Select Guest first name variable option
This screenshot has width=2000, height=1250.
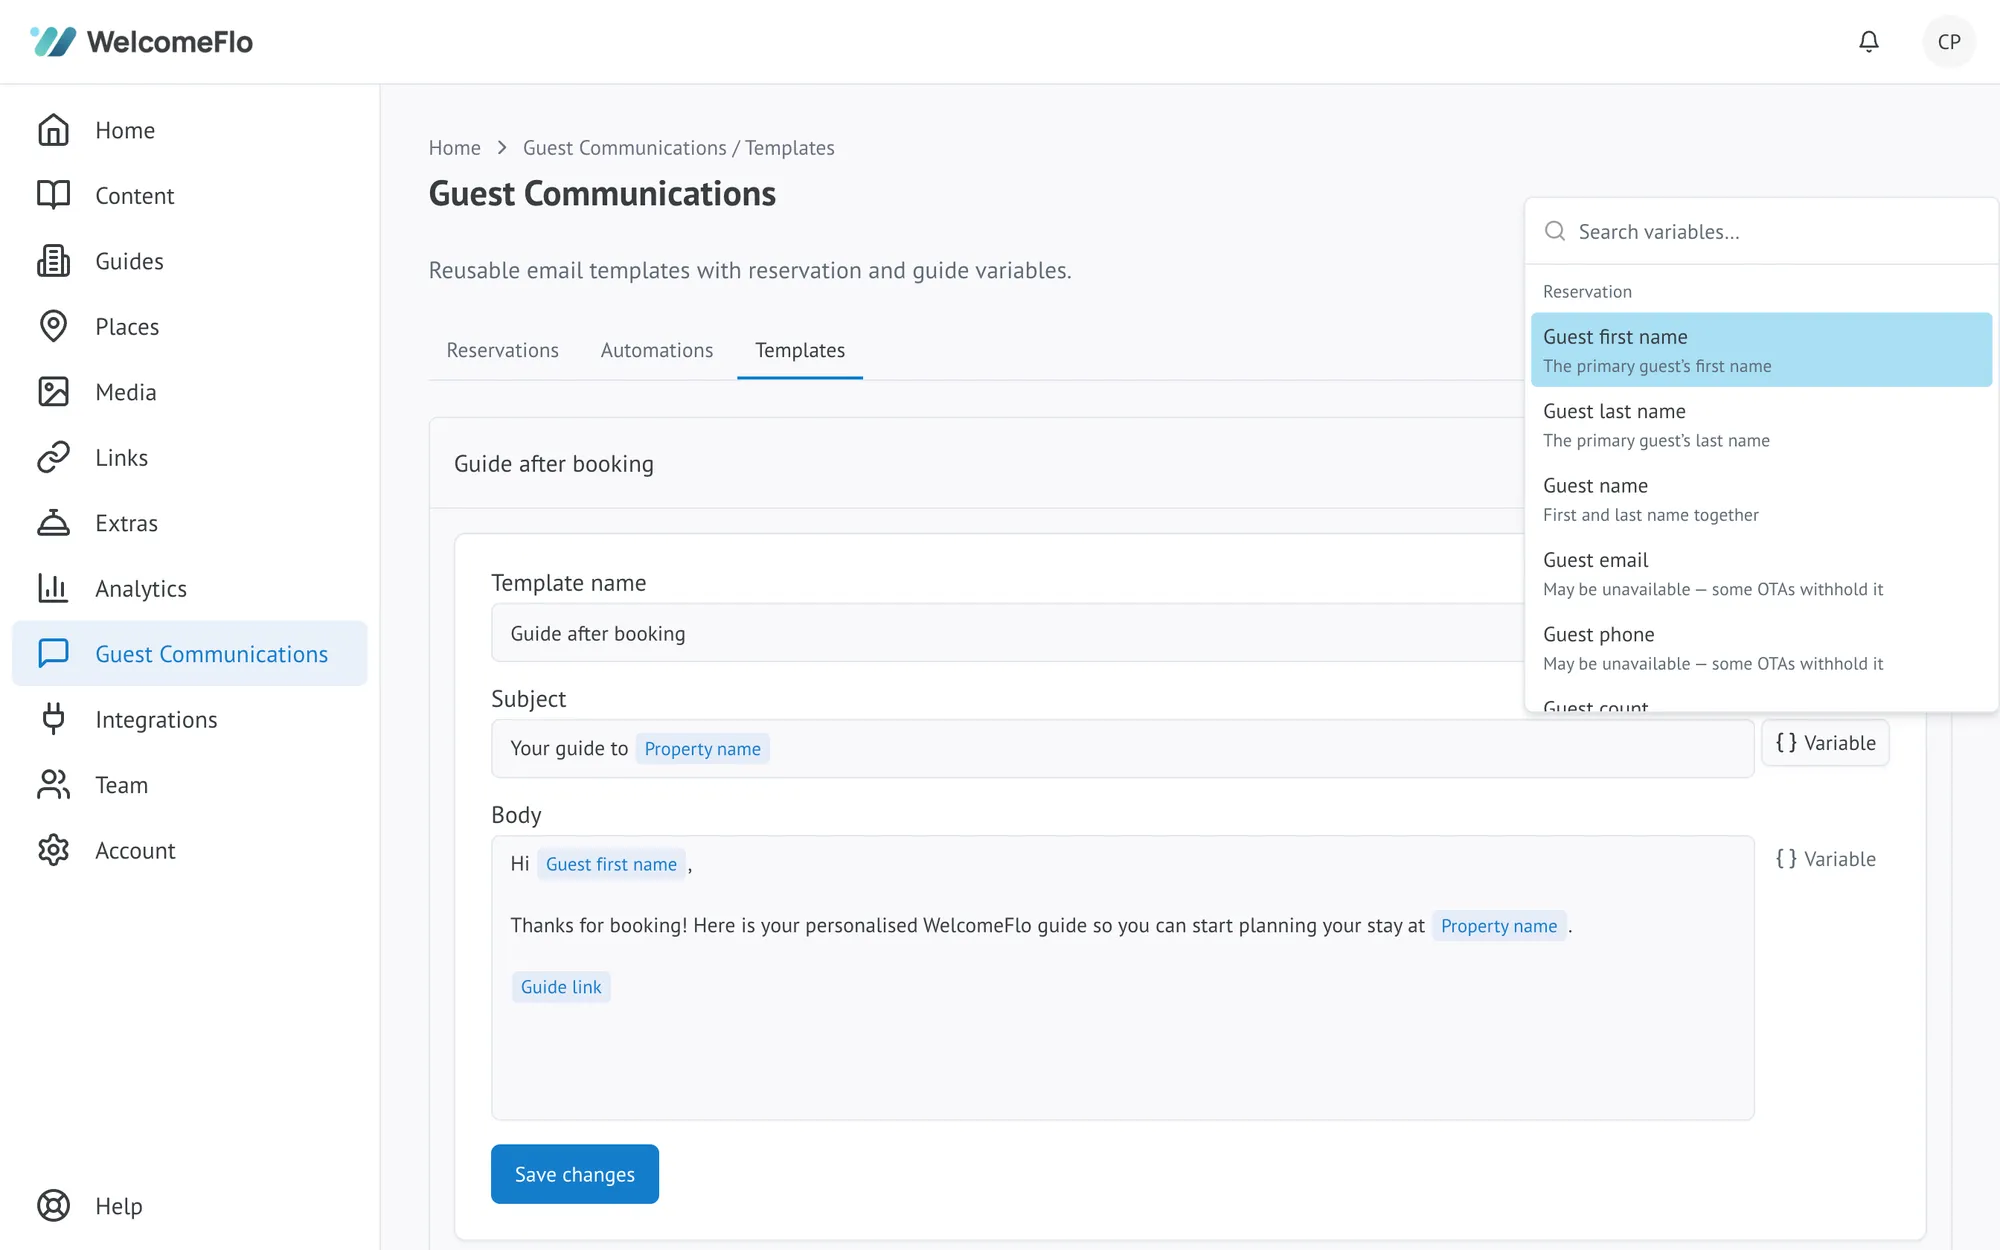tap(1761, 350)
